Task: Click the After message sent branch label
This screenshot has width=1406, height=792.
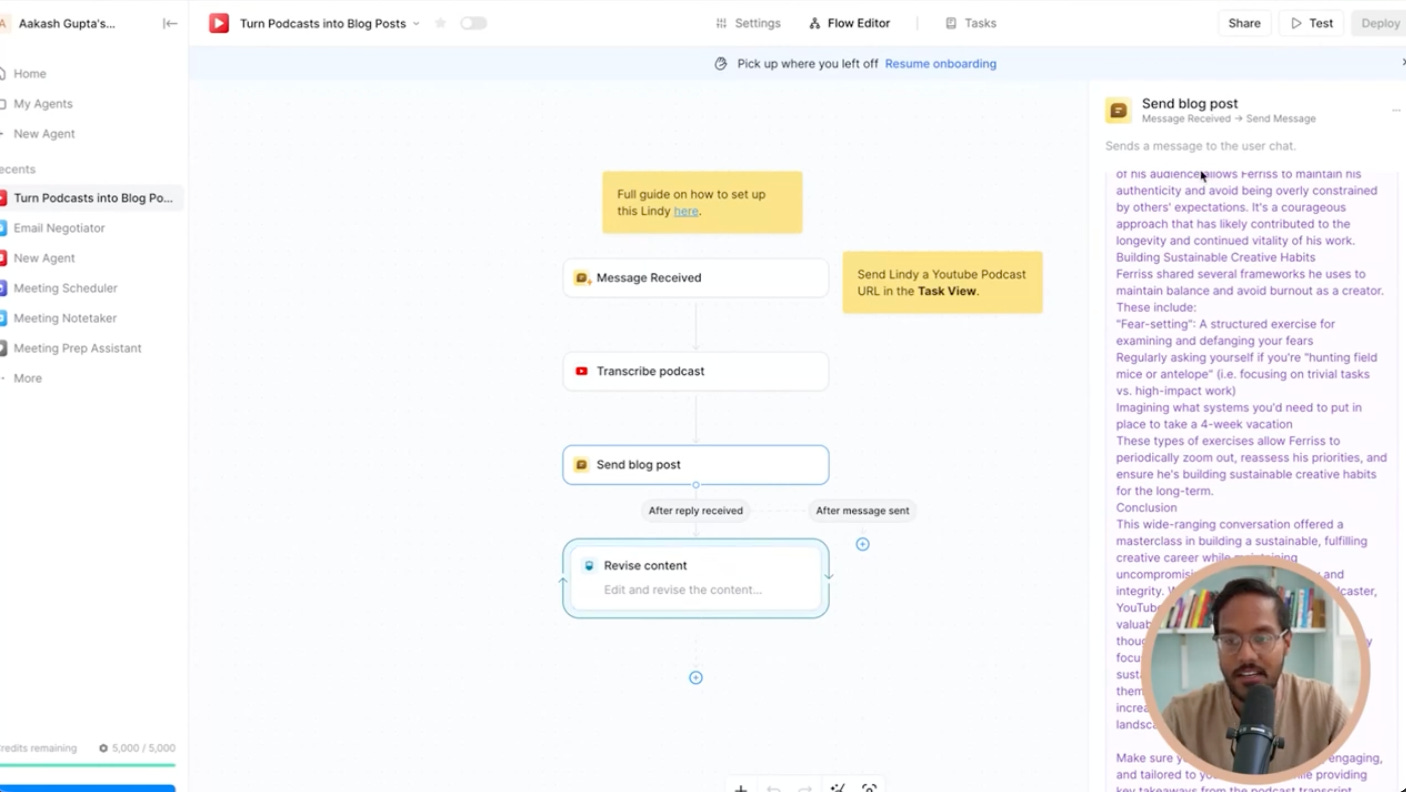Action: 862,510
